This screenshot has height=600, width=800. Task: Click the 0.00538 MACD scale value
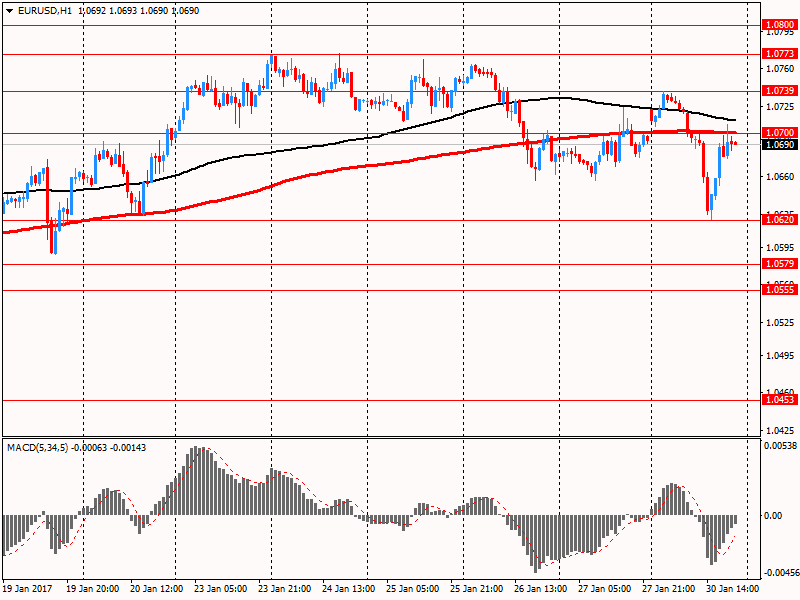[x=780, y=446]
